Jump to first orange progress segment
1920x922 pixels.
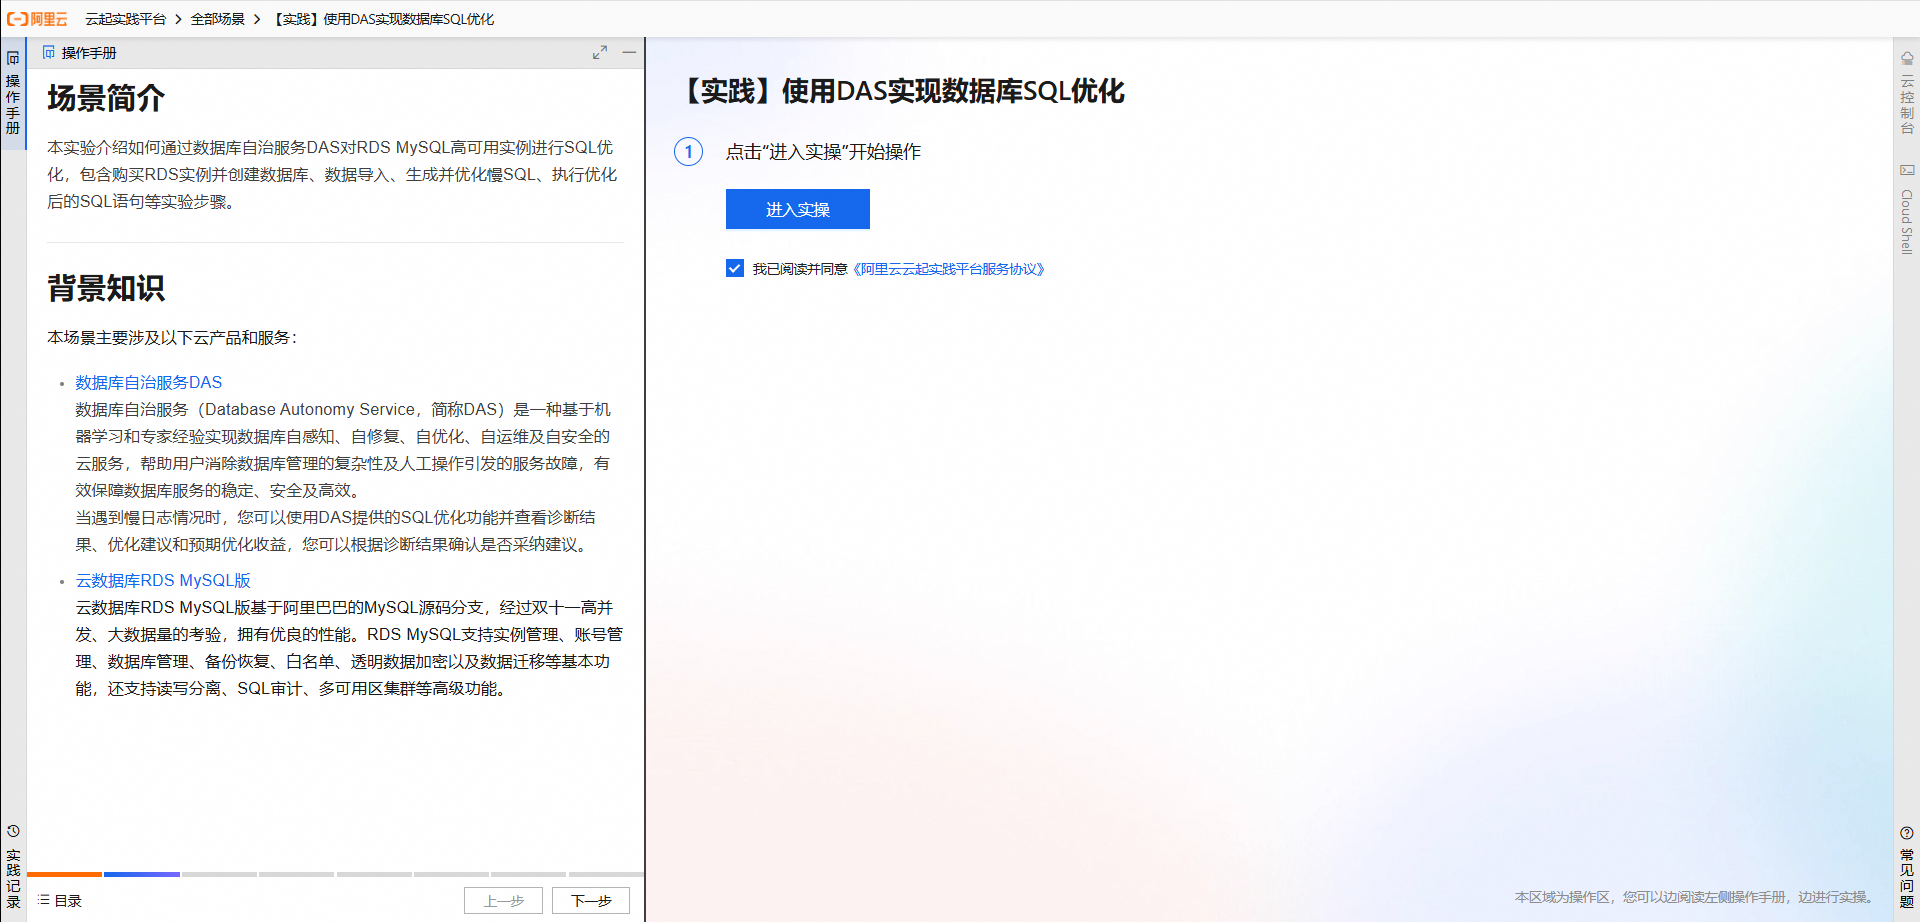(64, 874)
